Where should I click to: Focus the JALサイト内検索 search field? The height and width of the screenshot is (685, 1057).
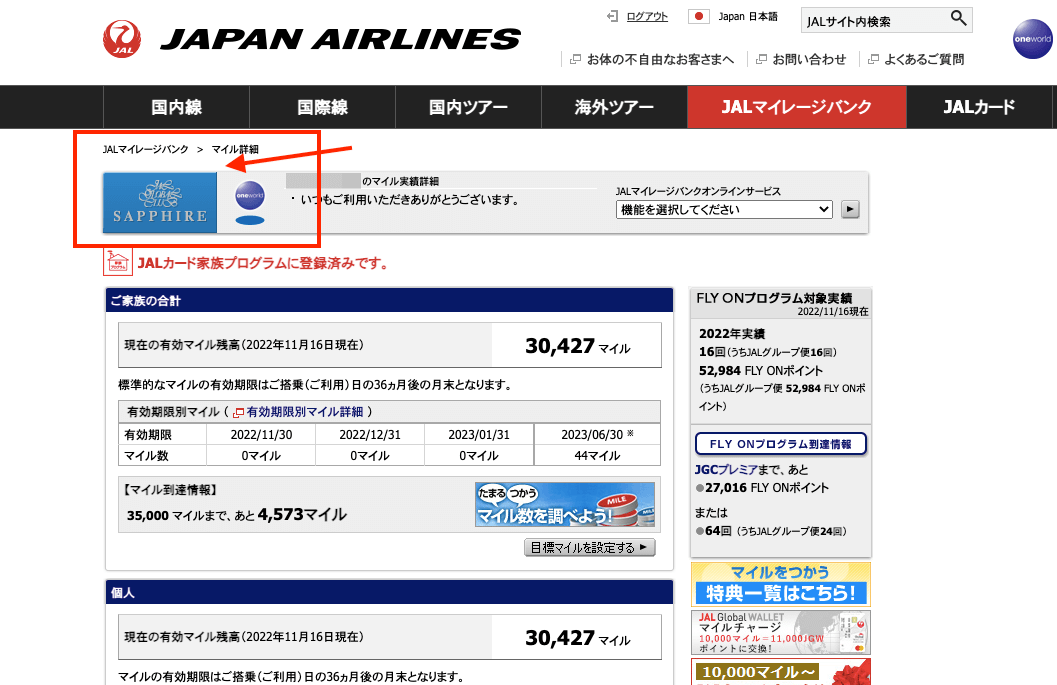coord(874,21)
